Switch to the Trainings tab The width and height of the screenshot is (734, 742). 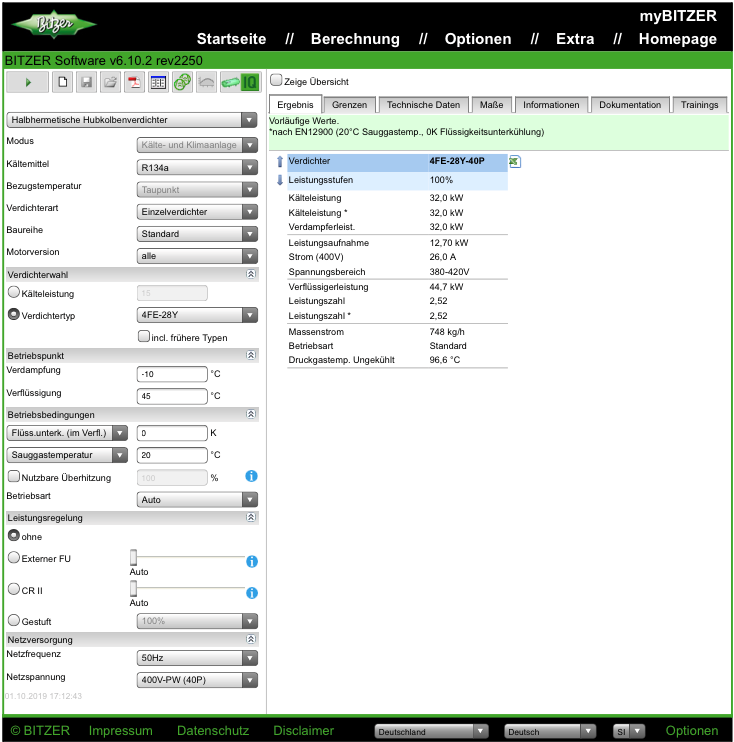click(x=699, y=105)
